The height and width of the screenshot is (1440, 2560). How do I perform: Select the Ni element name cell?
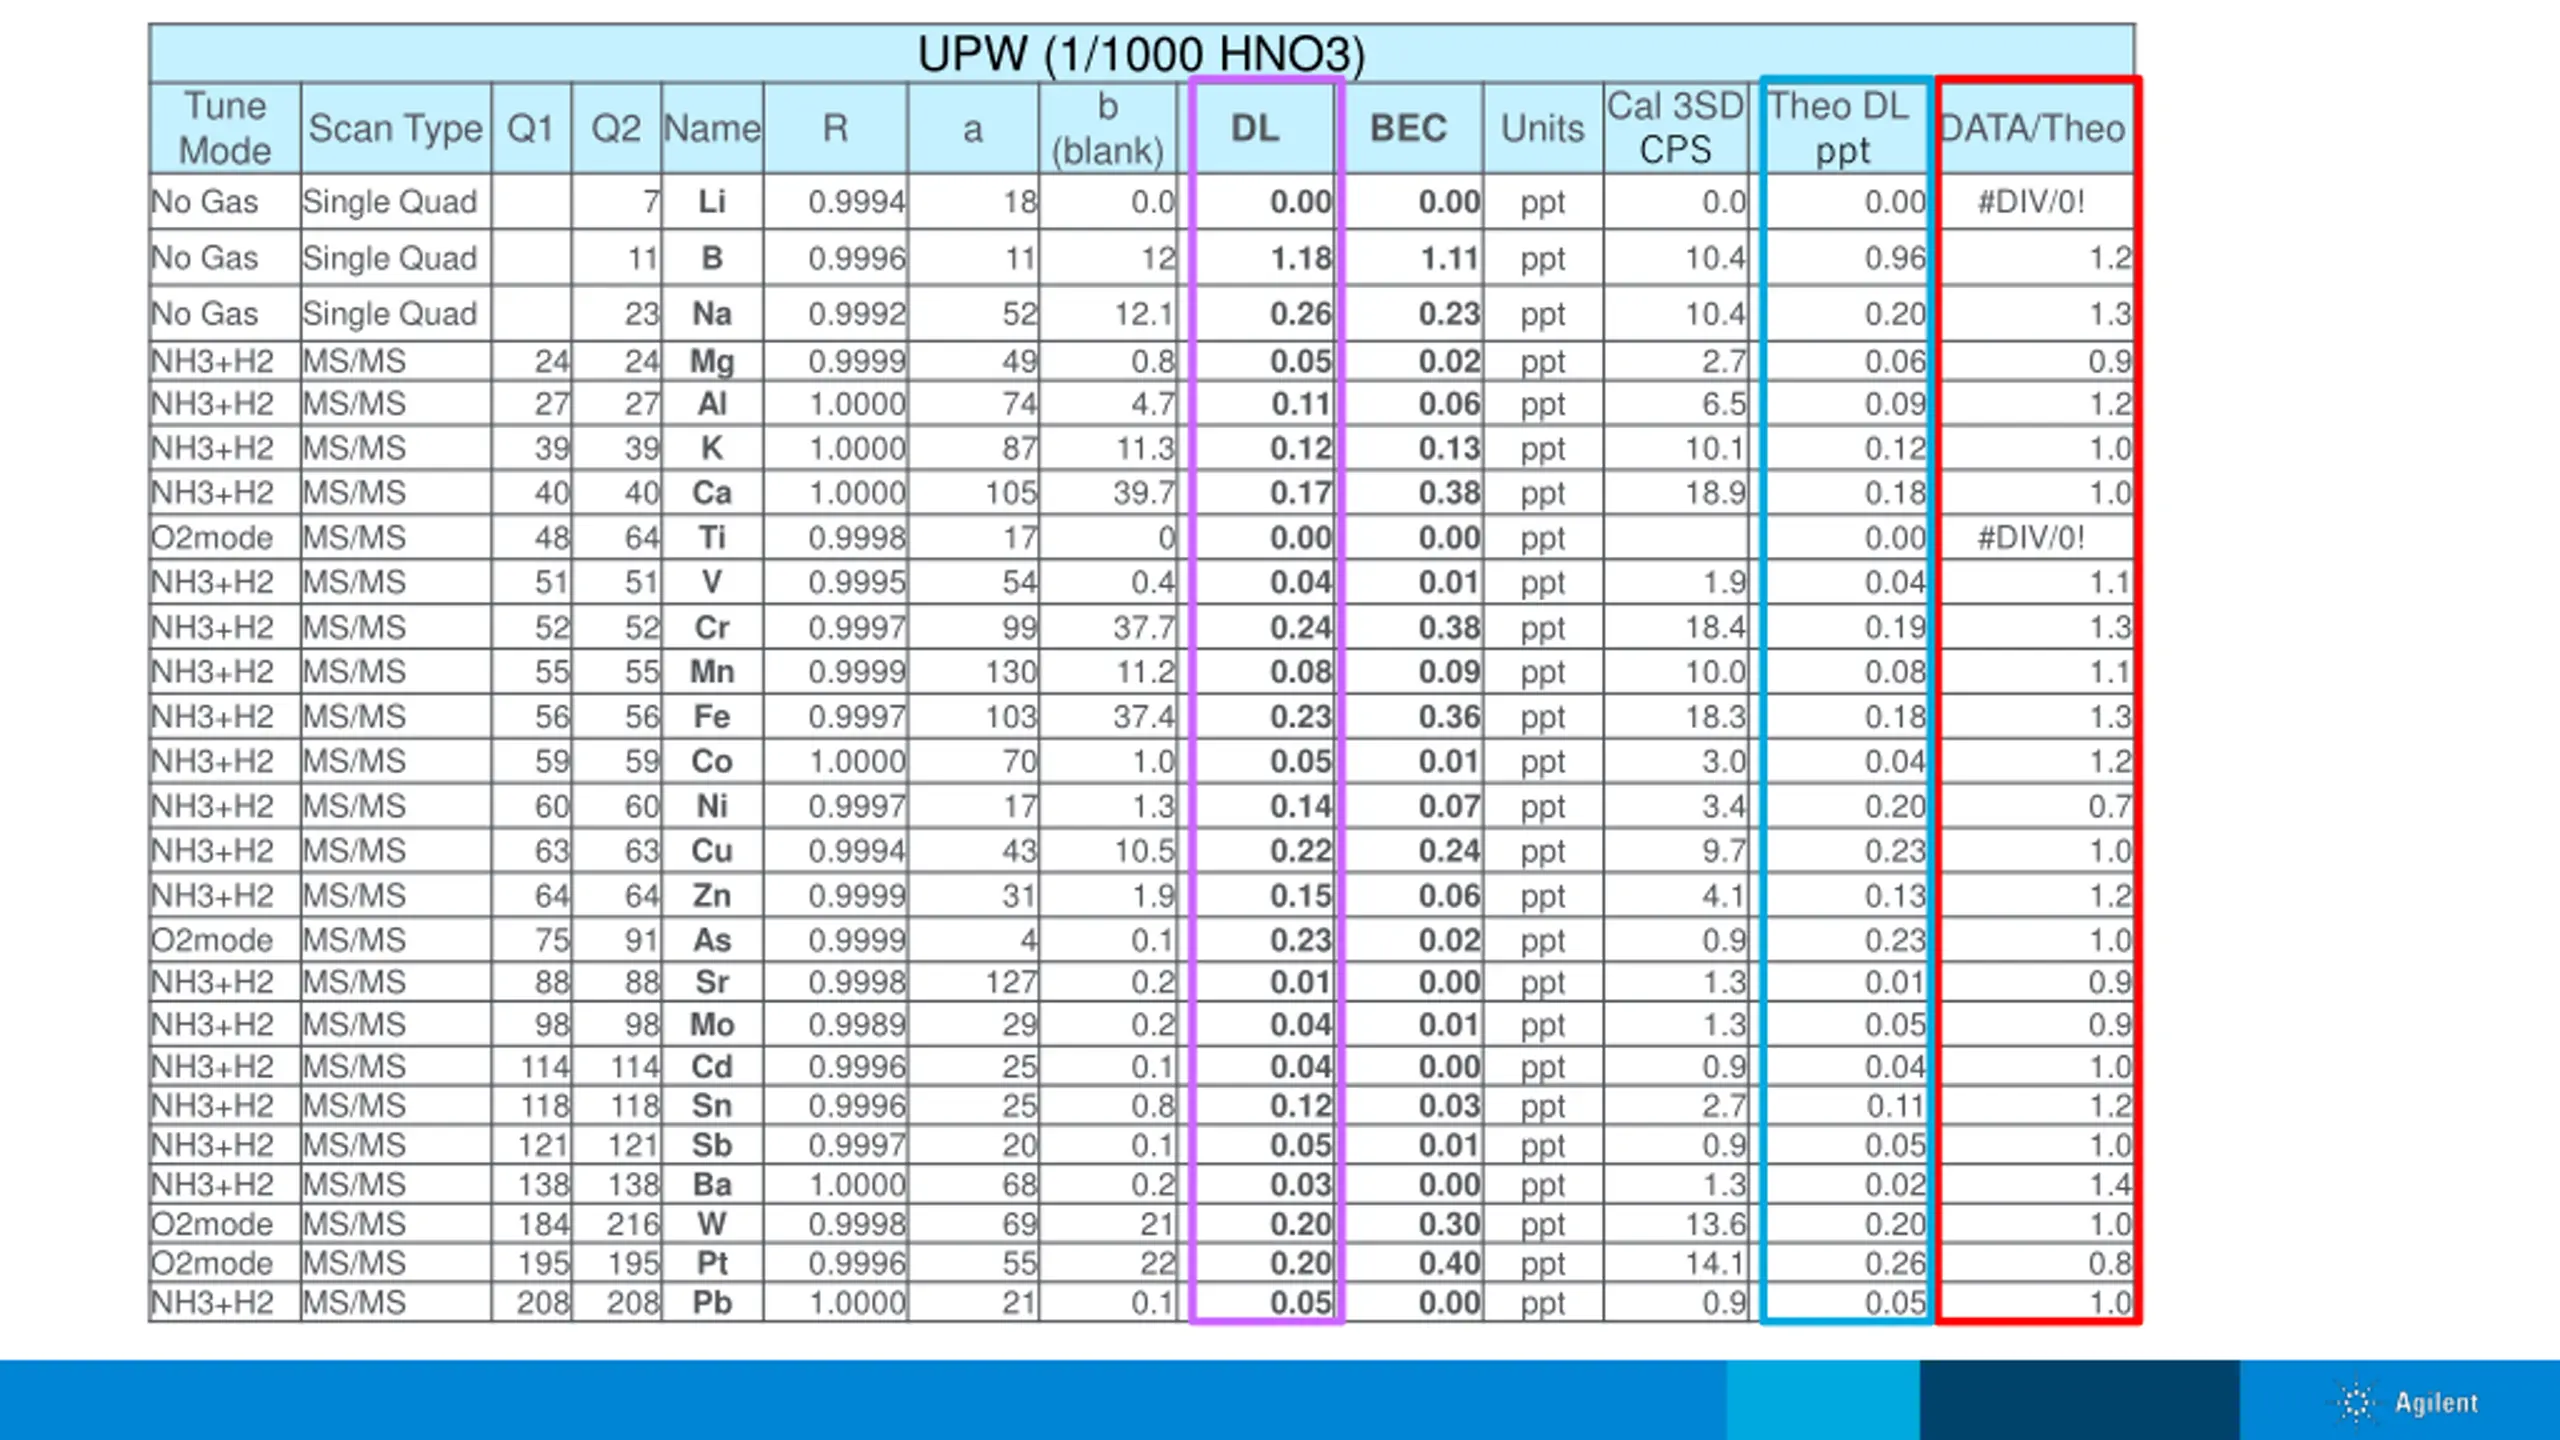(x=712, y=806)
